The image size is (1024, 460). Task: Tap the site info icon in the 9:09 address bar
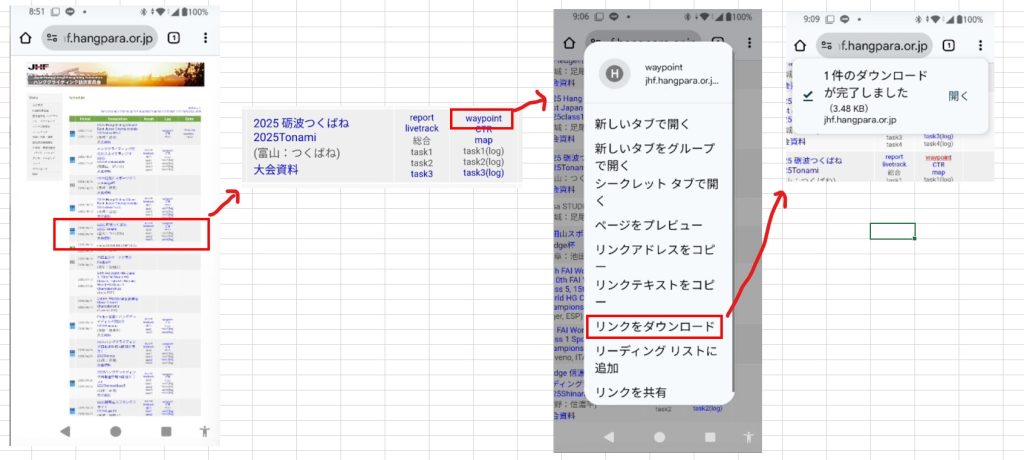(827, 45)
